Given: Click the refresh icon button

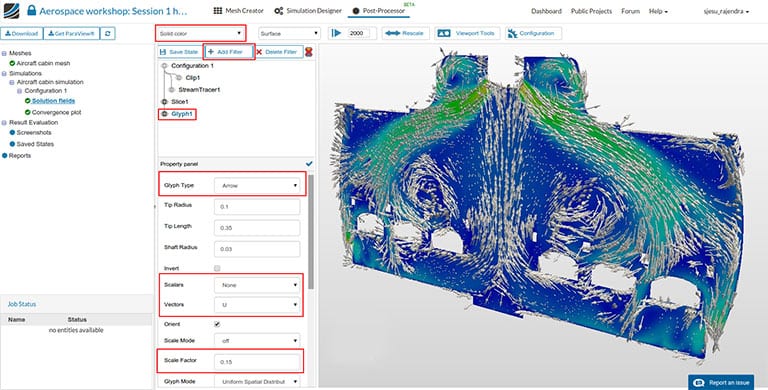Looking at the screenshot, I should pos(107,33).
